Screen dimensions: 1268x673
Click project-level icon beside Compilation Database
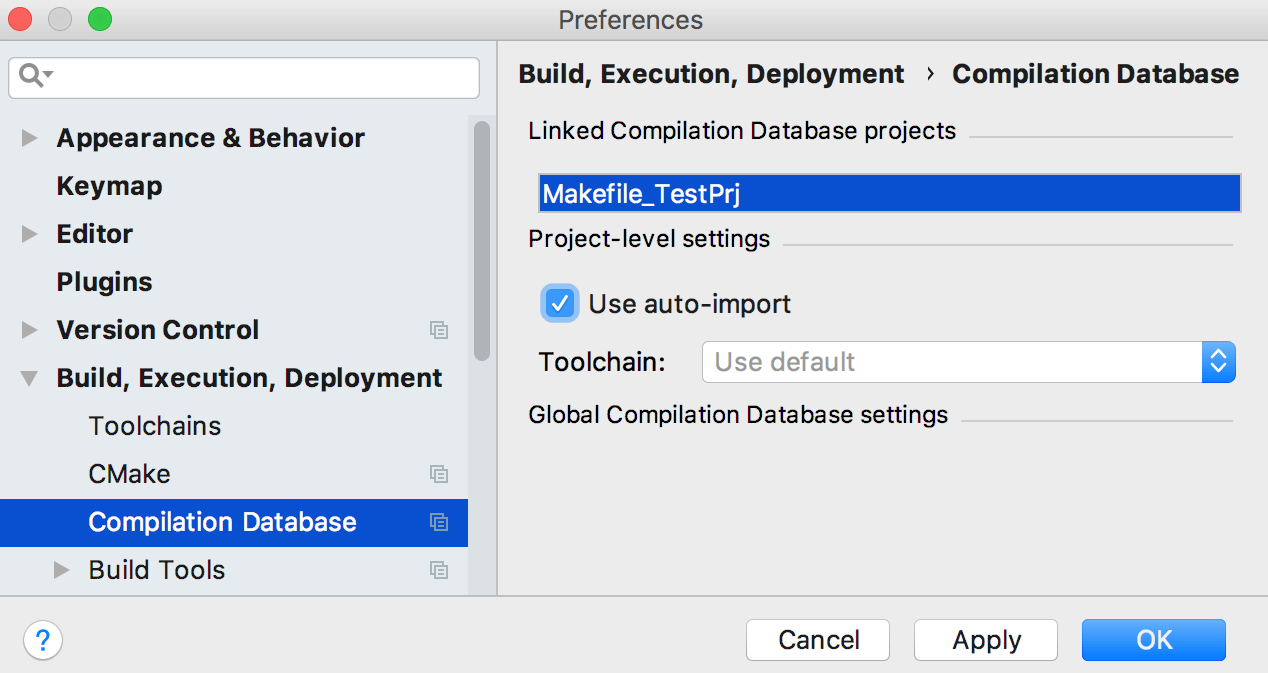click(439, 522)
